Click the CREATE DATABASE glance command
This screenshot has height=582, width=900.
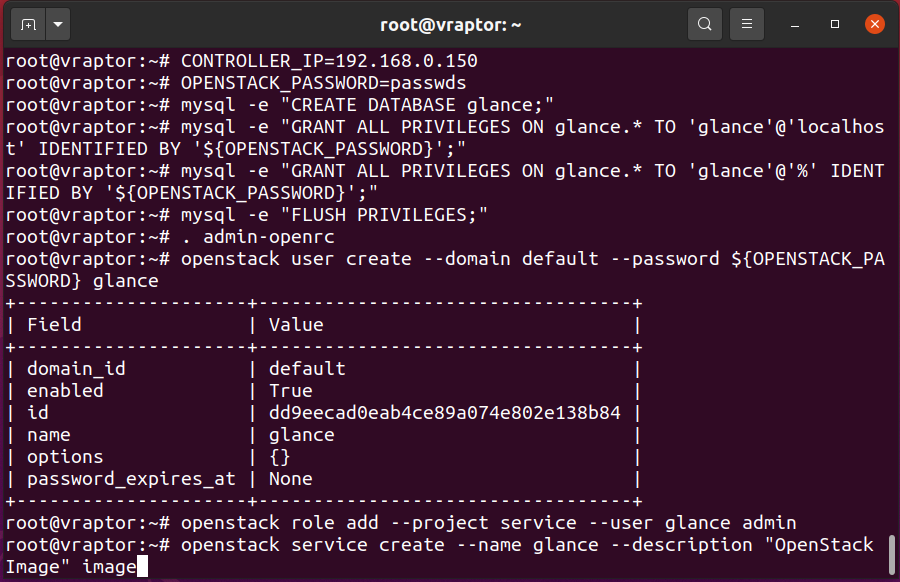[367, 105]
